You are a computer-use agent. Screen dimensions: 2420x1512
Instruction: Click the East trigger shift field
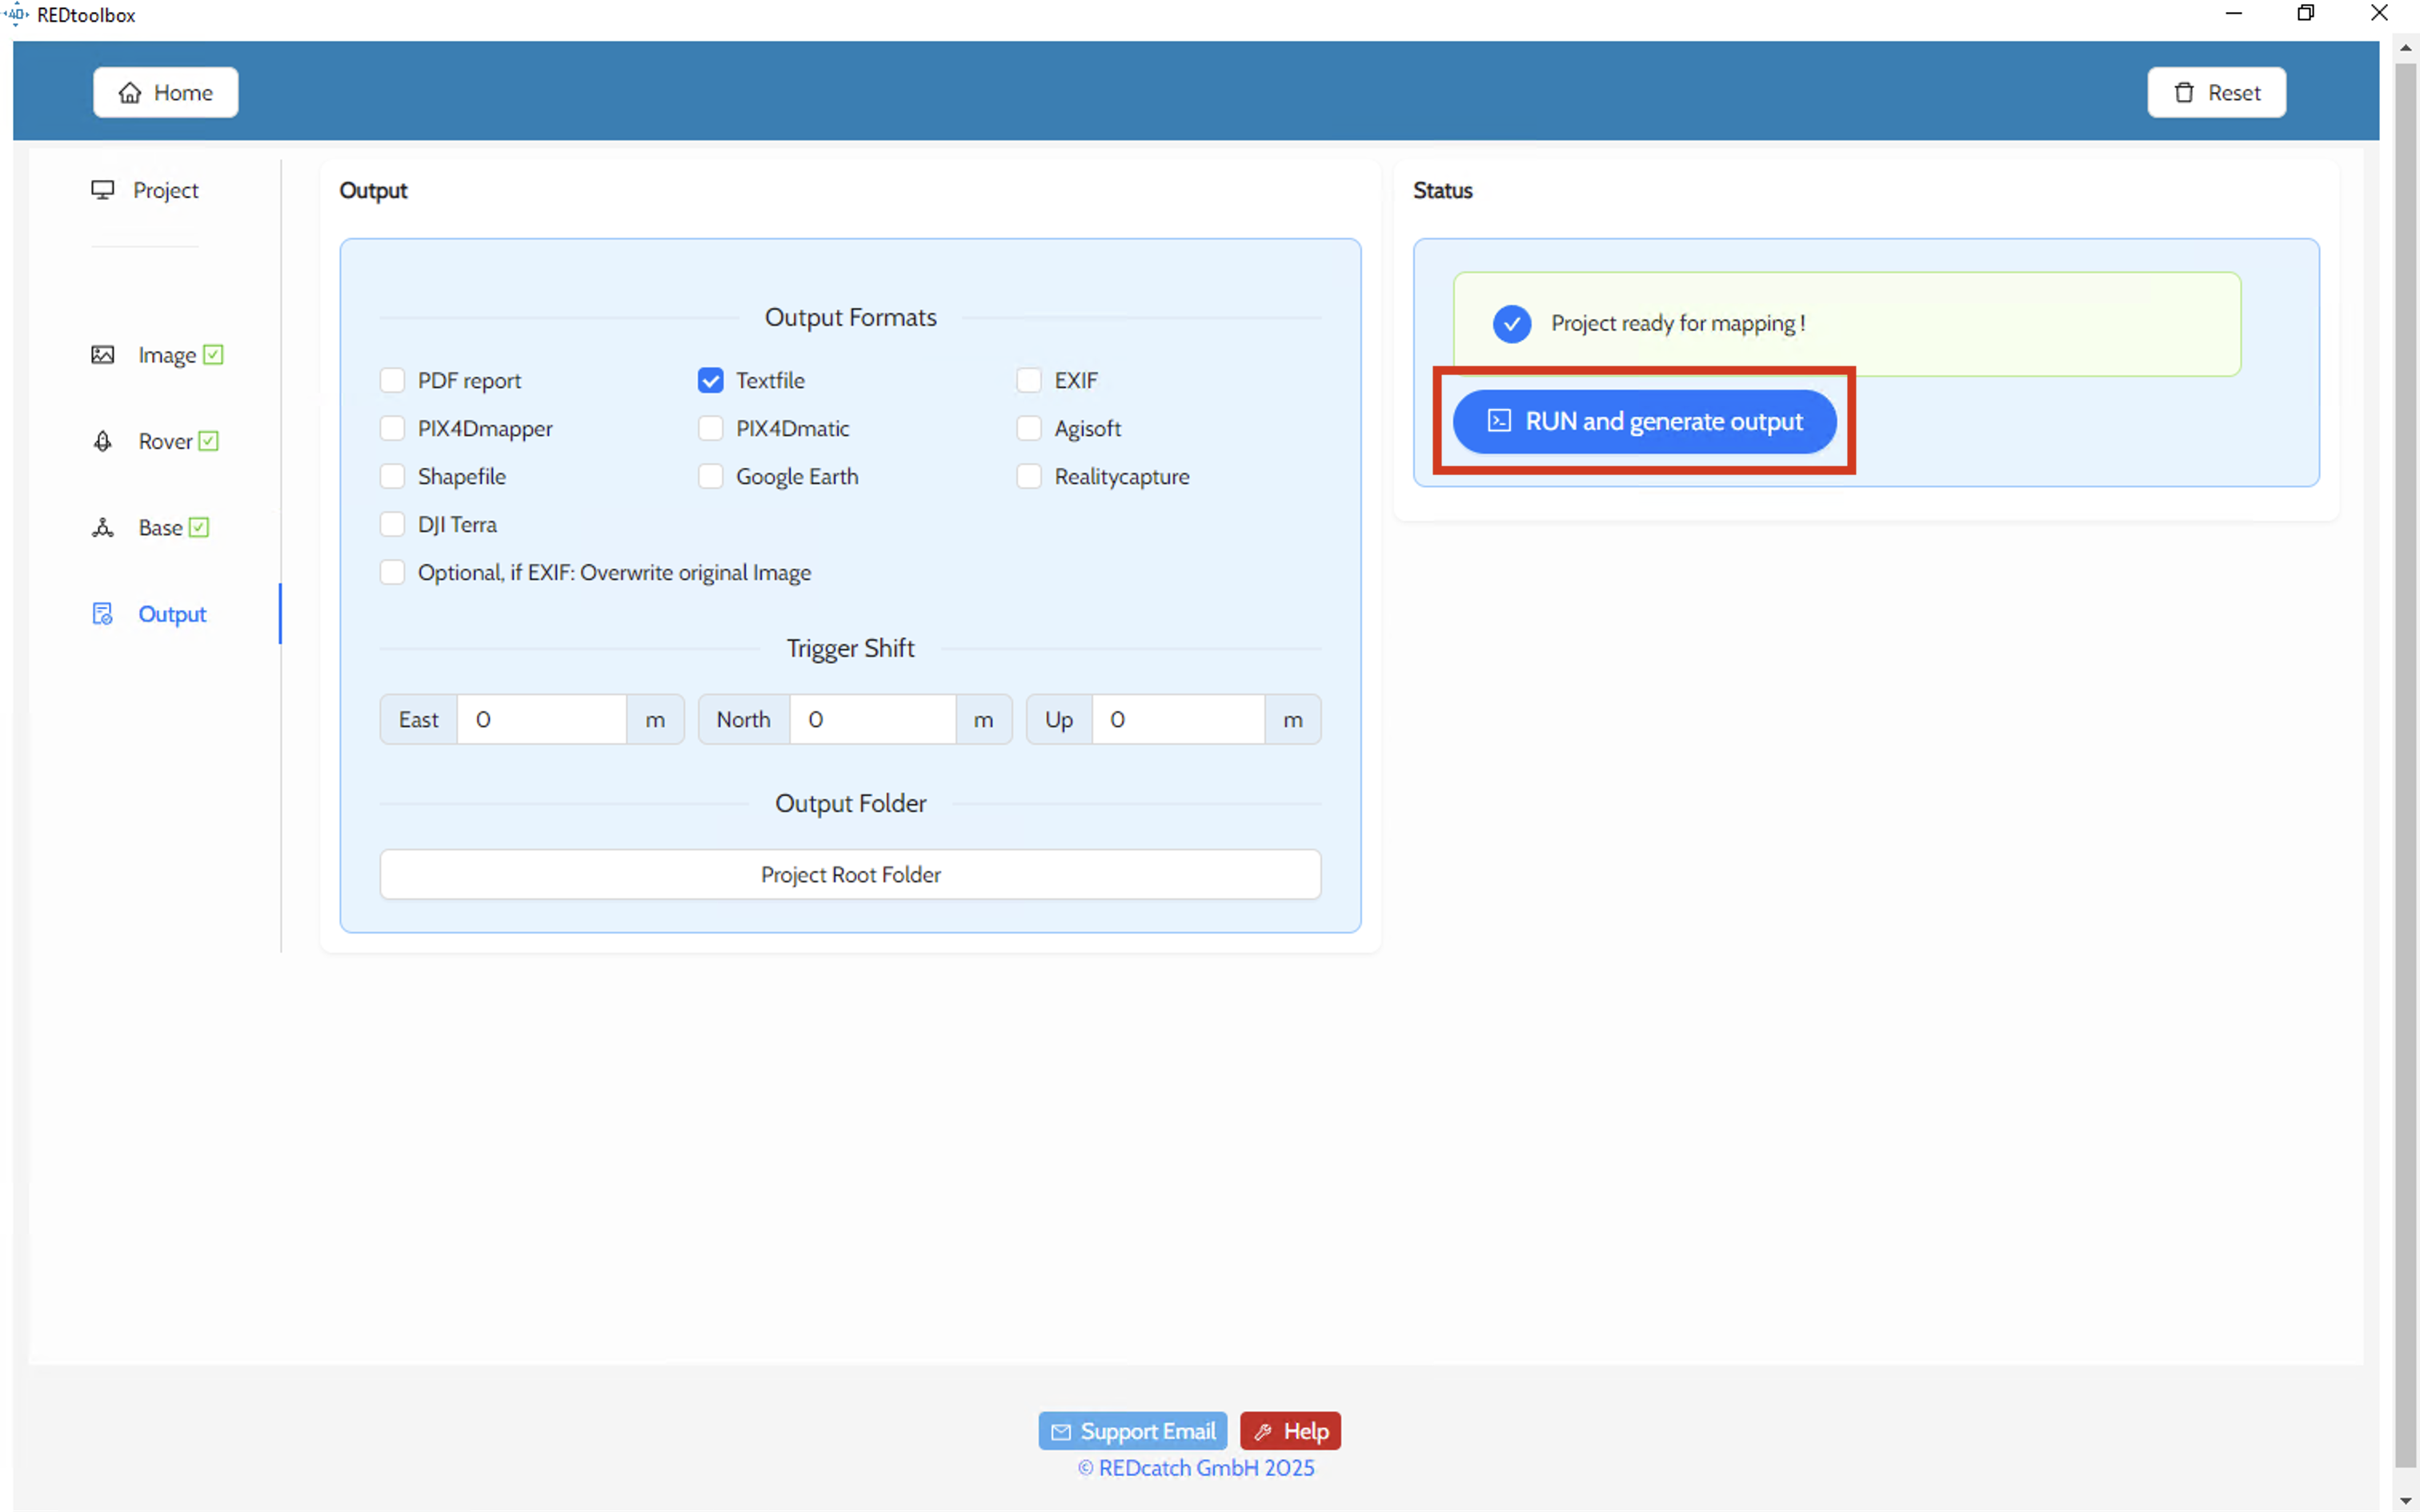[541, 720]
